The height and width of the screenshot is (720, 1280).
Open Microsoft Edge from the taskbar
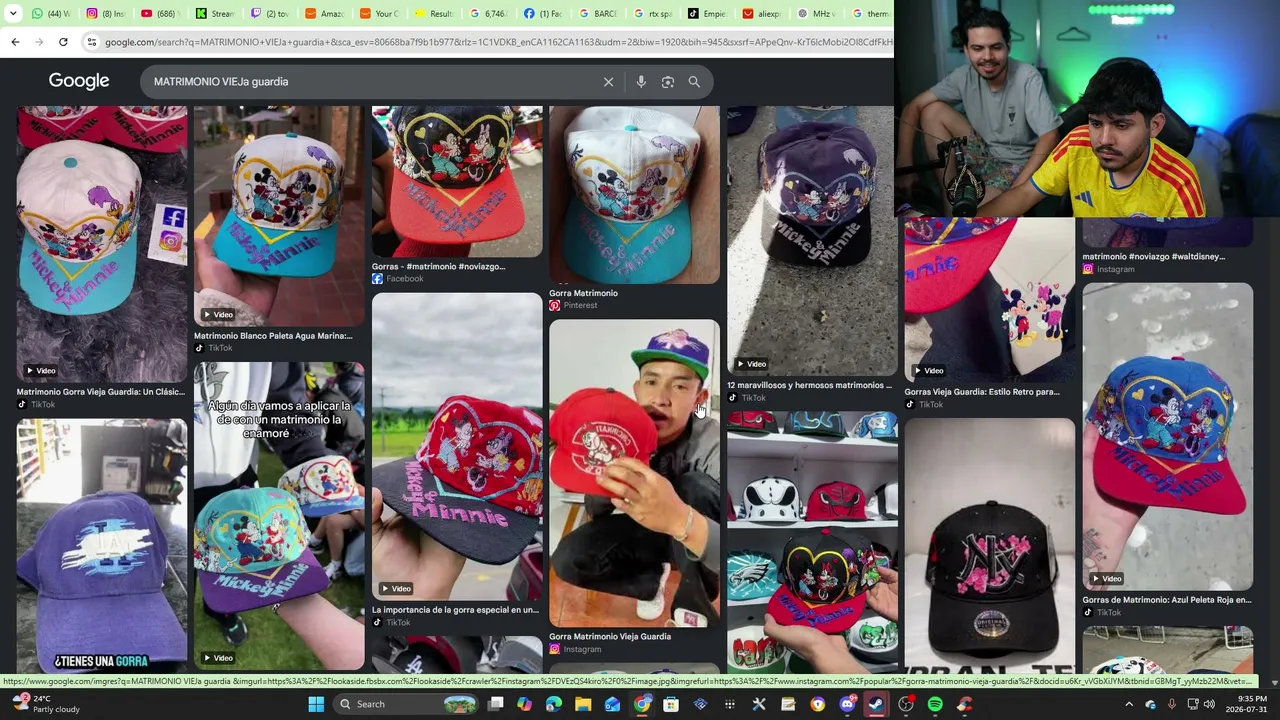554,704
